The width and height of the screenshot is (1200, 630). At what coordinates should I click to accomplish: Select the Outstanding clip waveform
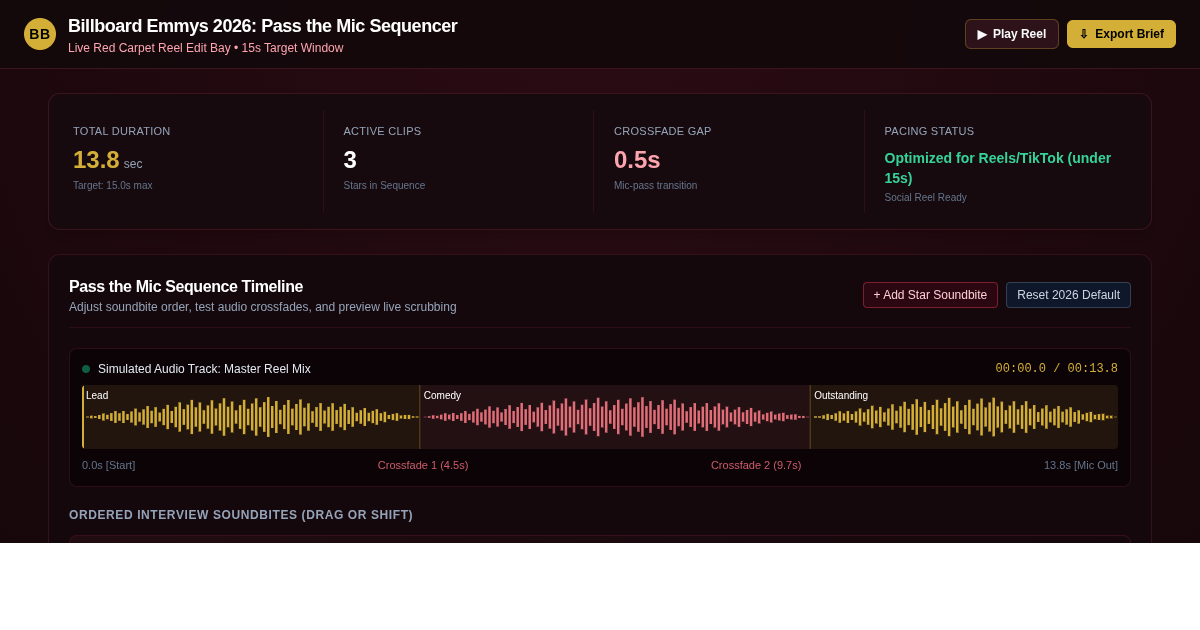tap(964, 417)
